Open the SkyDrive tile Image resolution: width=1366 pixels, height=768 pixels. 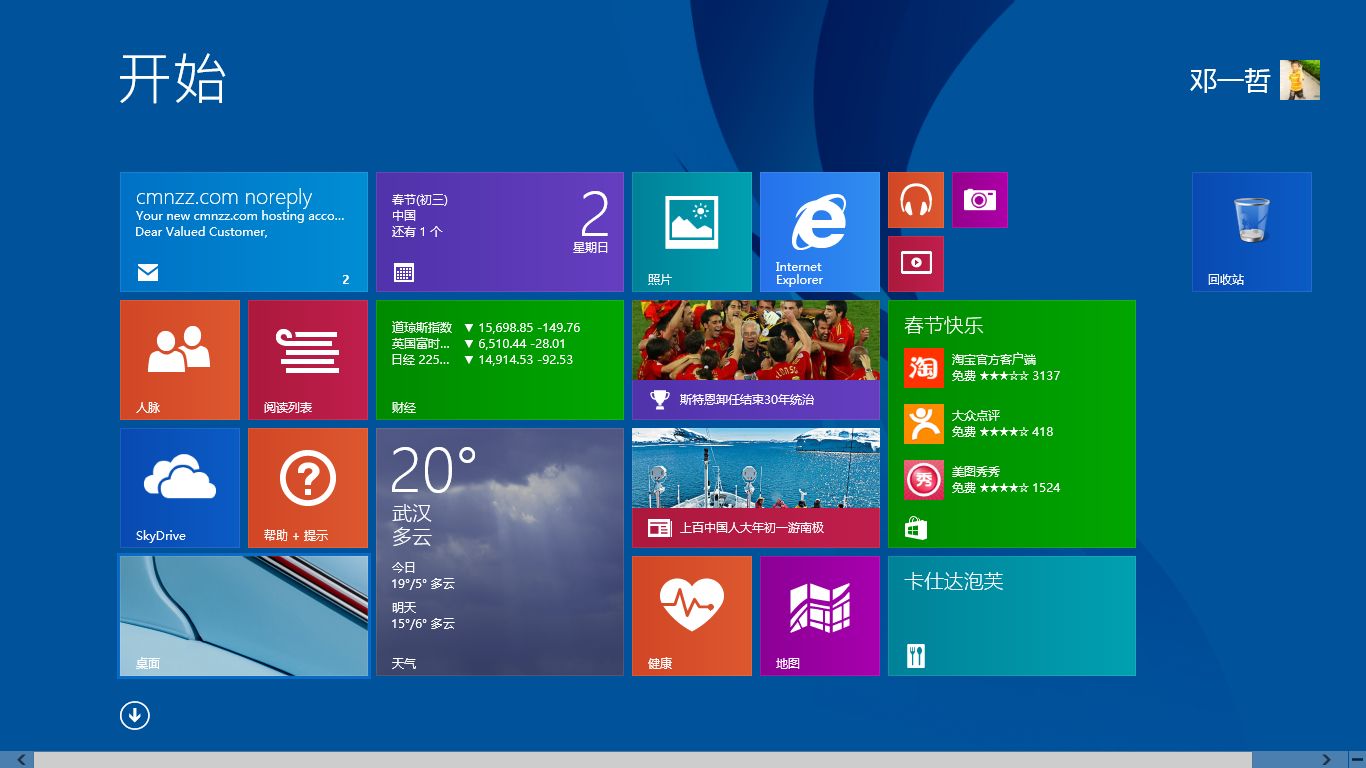180,488
